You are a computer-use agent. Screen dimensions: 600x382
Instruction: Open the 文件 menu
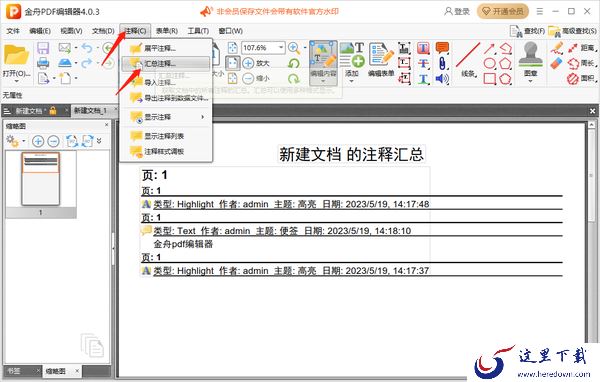[13, 31]
